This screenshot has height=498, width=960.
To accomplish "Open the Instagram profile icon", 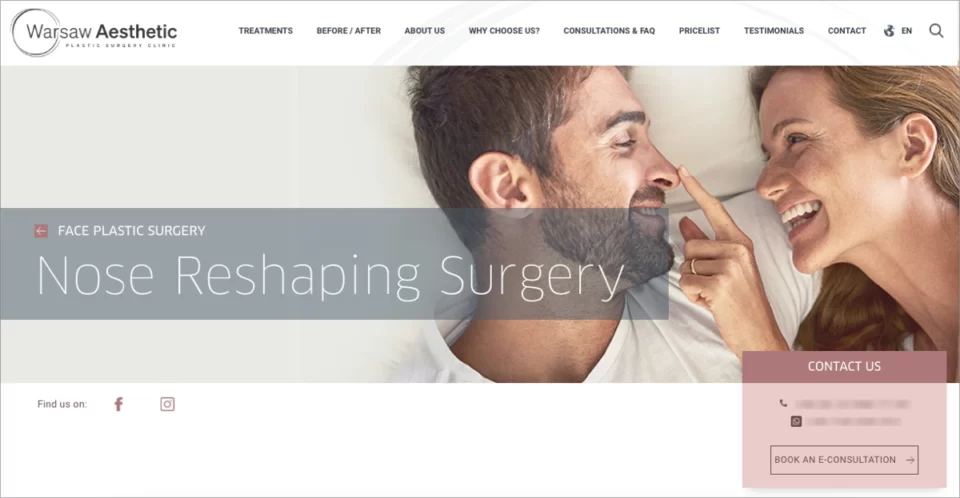I will (167, 404).
